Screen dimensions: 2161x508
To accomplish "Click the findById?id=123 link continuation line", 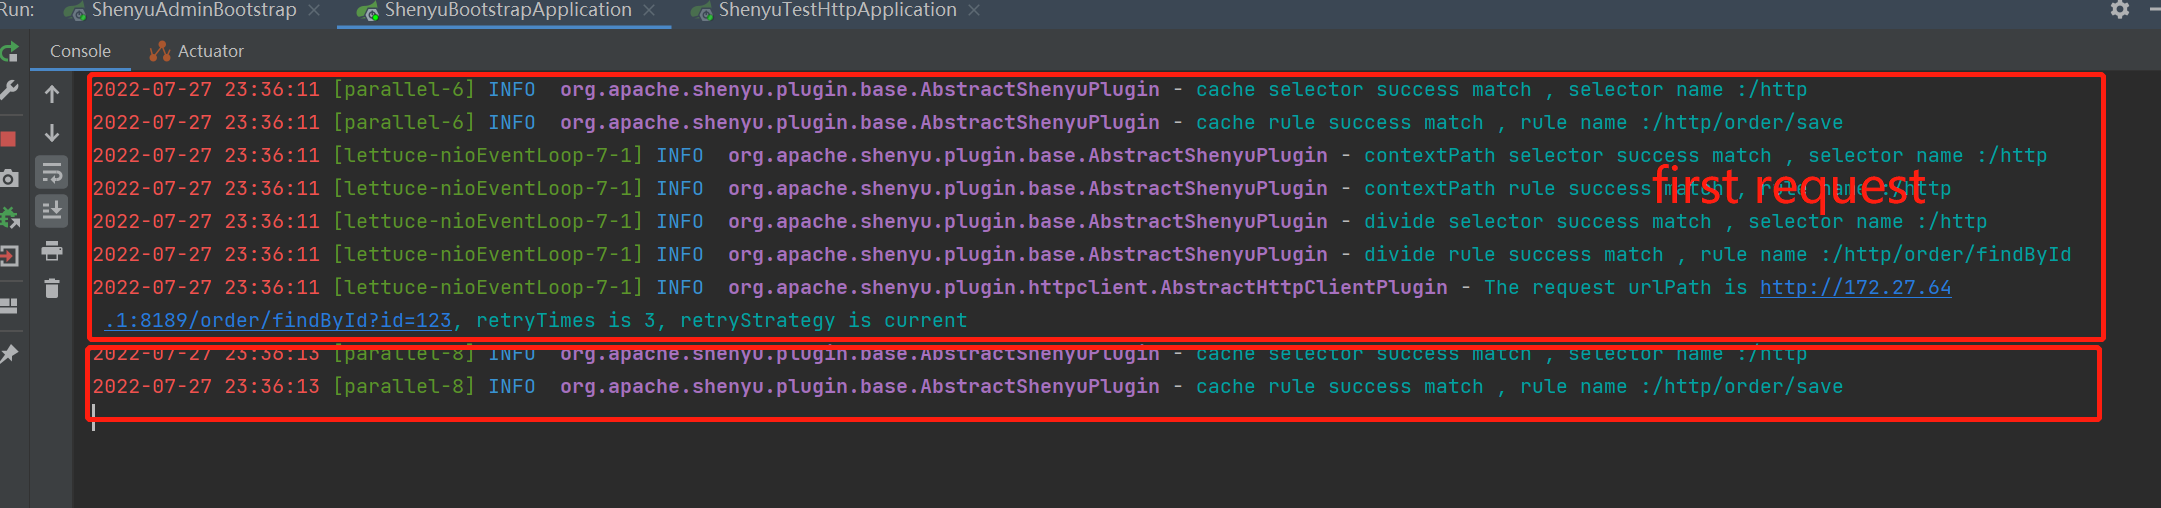I will point(278,321).
